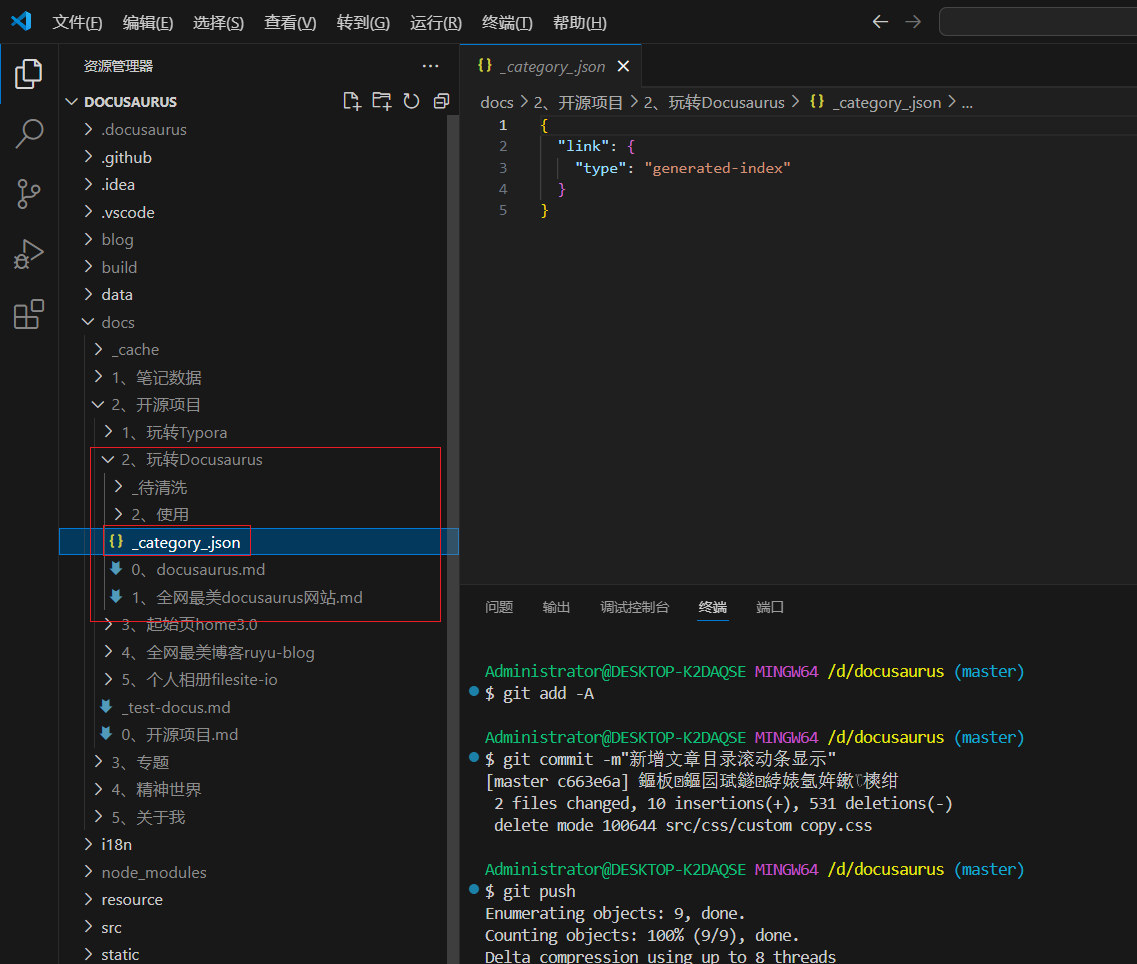Switch to the 端口 panel tab
The image size is (1137, 964).
[770, 607]
